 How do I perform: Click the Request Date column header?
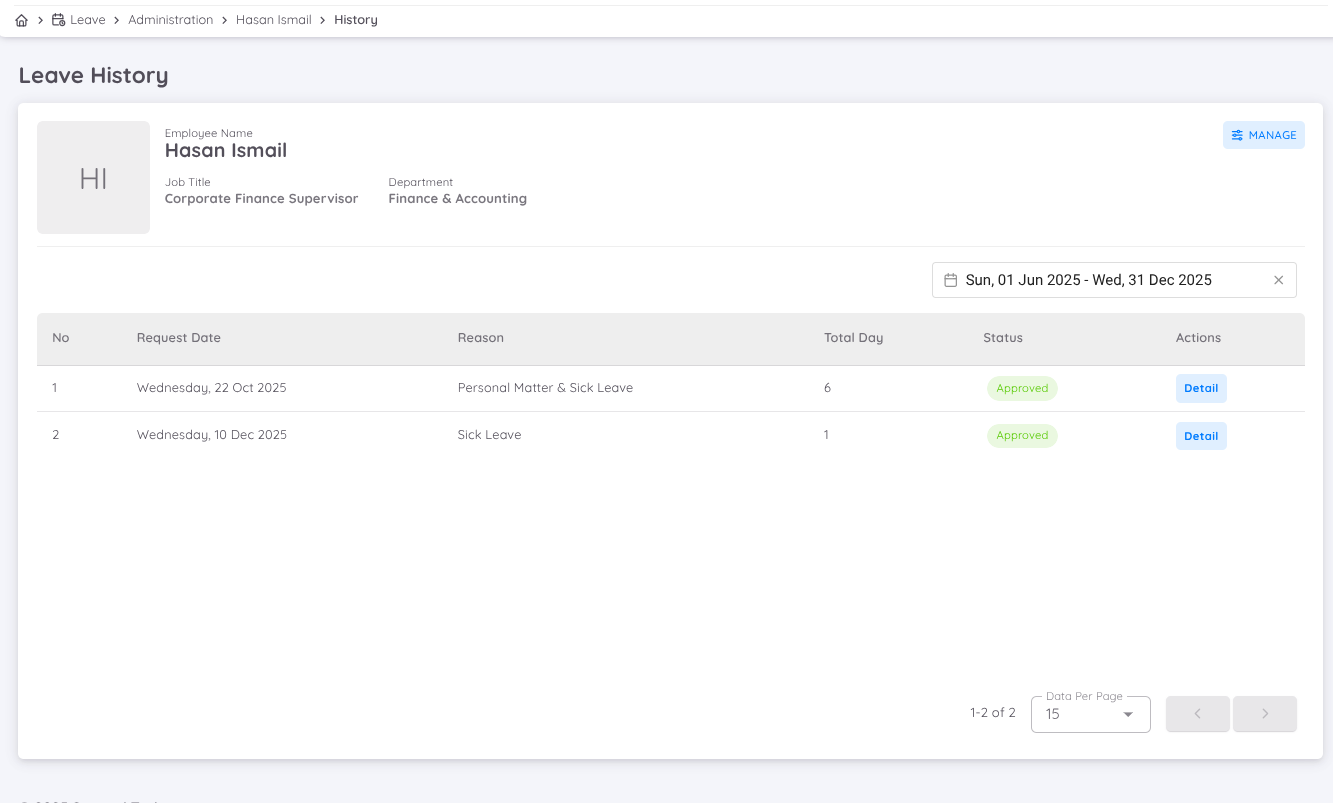(x=179, y=338)
